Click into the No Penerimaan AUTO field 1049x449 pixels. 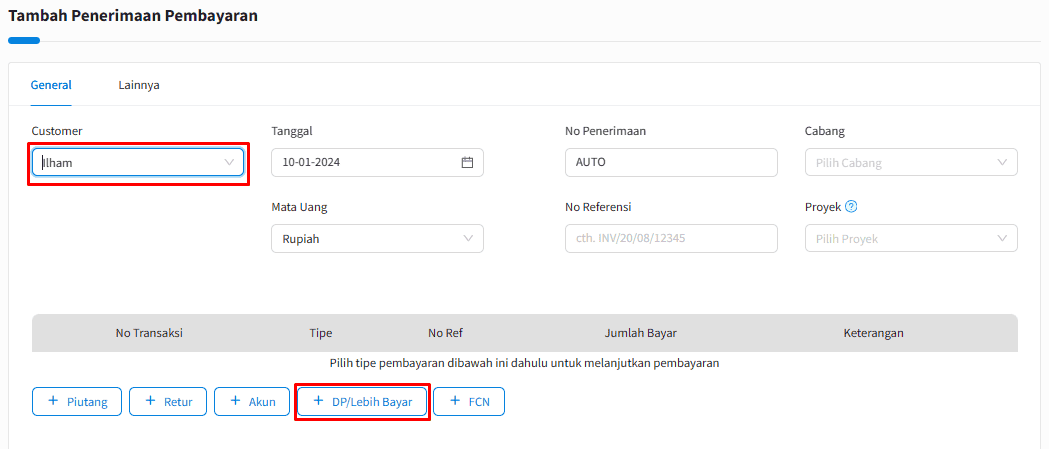tap(671, 163)
